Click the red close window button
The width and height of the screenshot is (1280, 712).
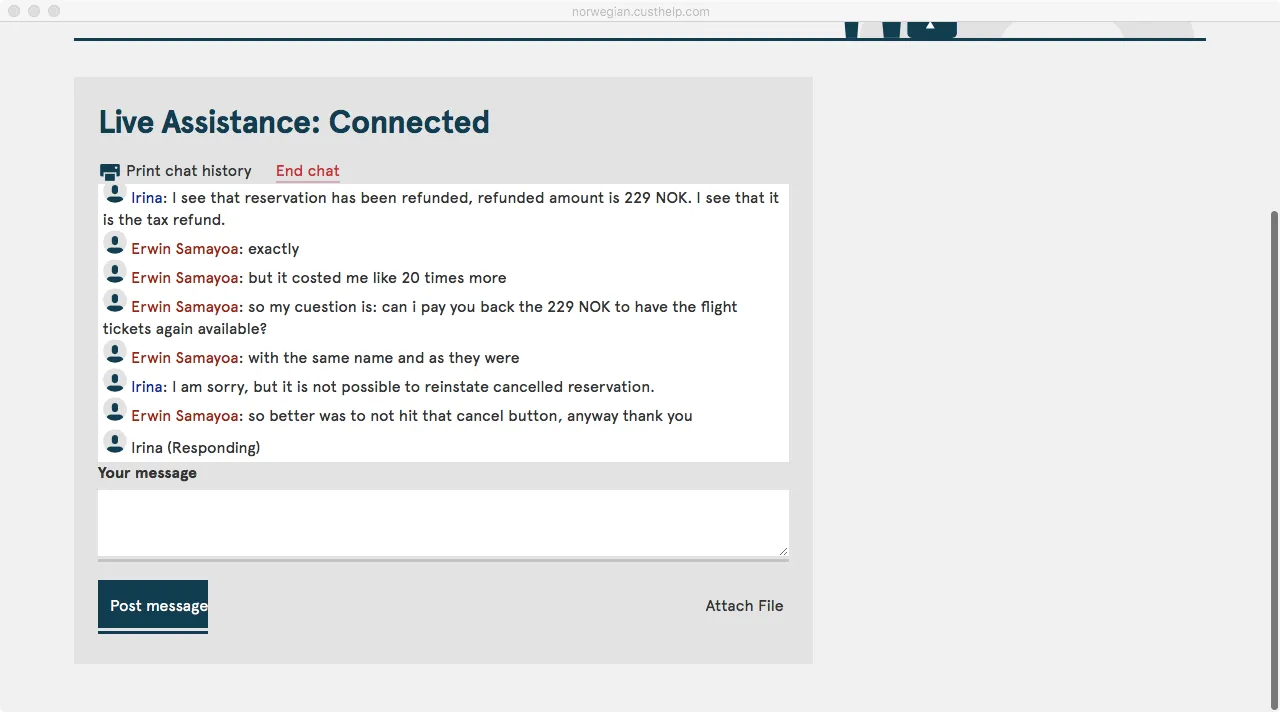(14, 11)
